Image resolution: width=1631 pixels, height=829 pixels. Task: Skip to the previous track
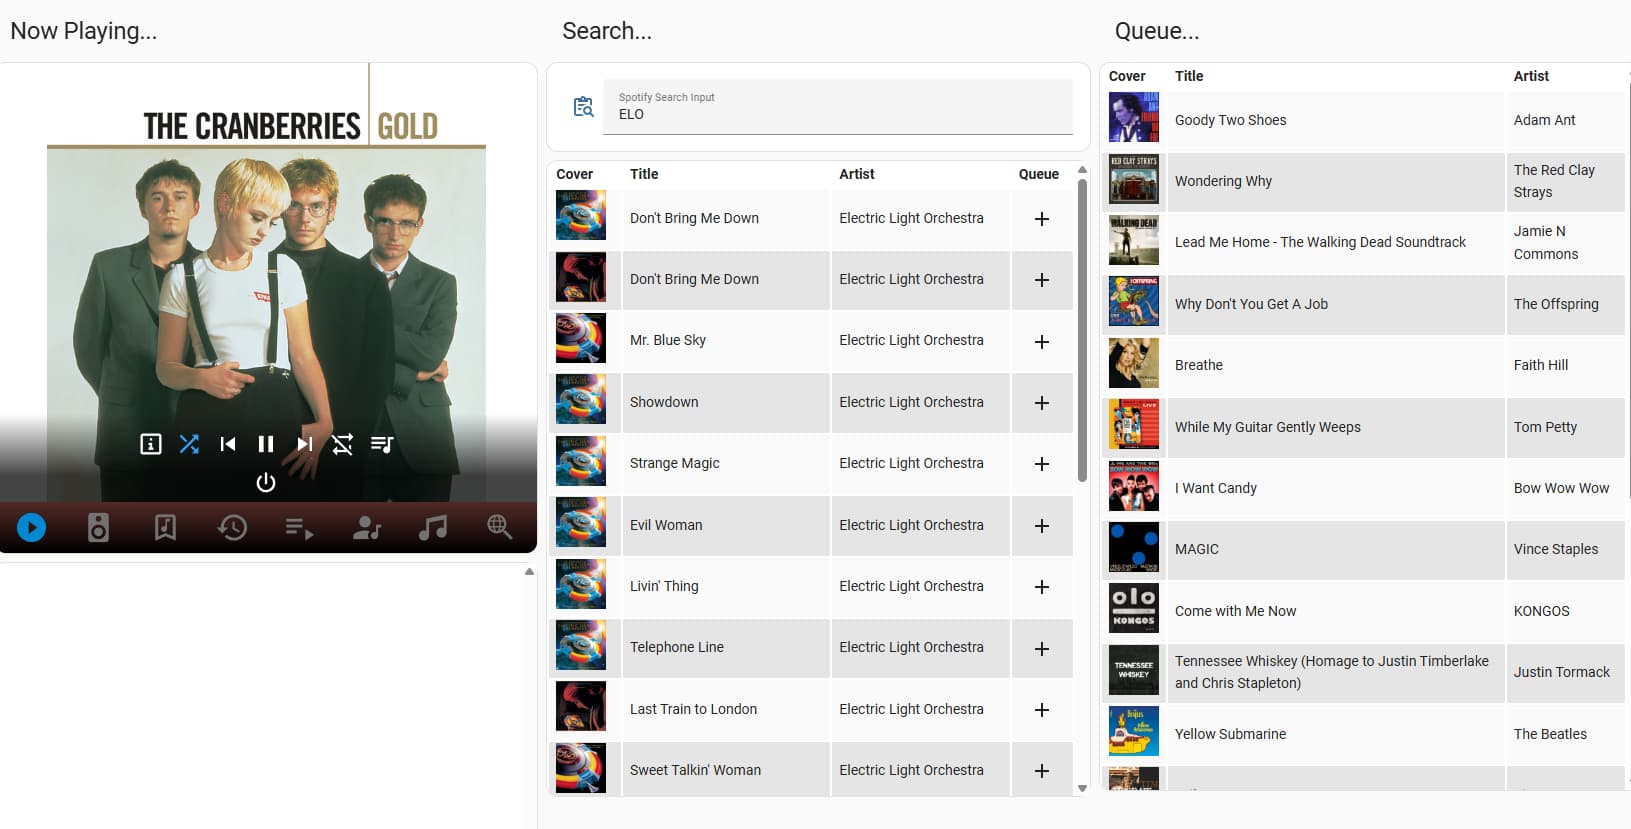point(228,444)
